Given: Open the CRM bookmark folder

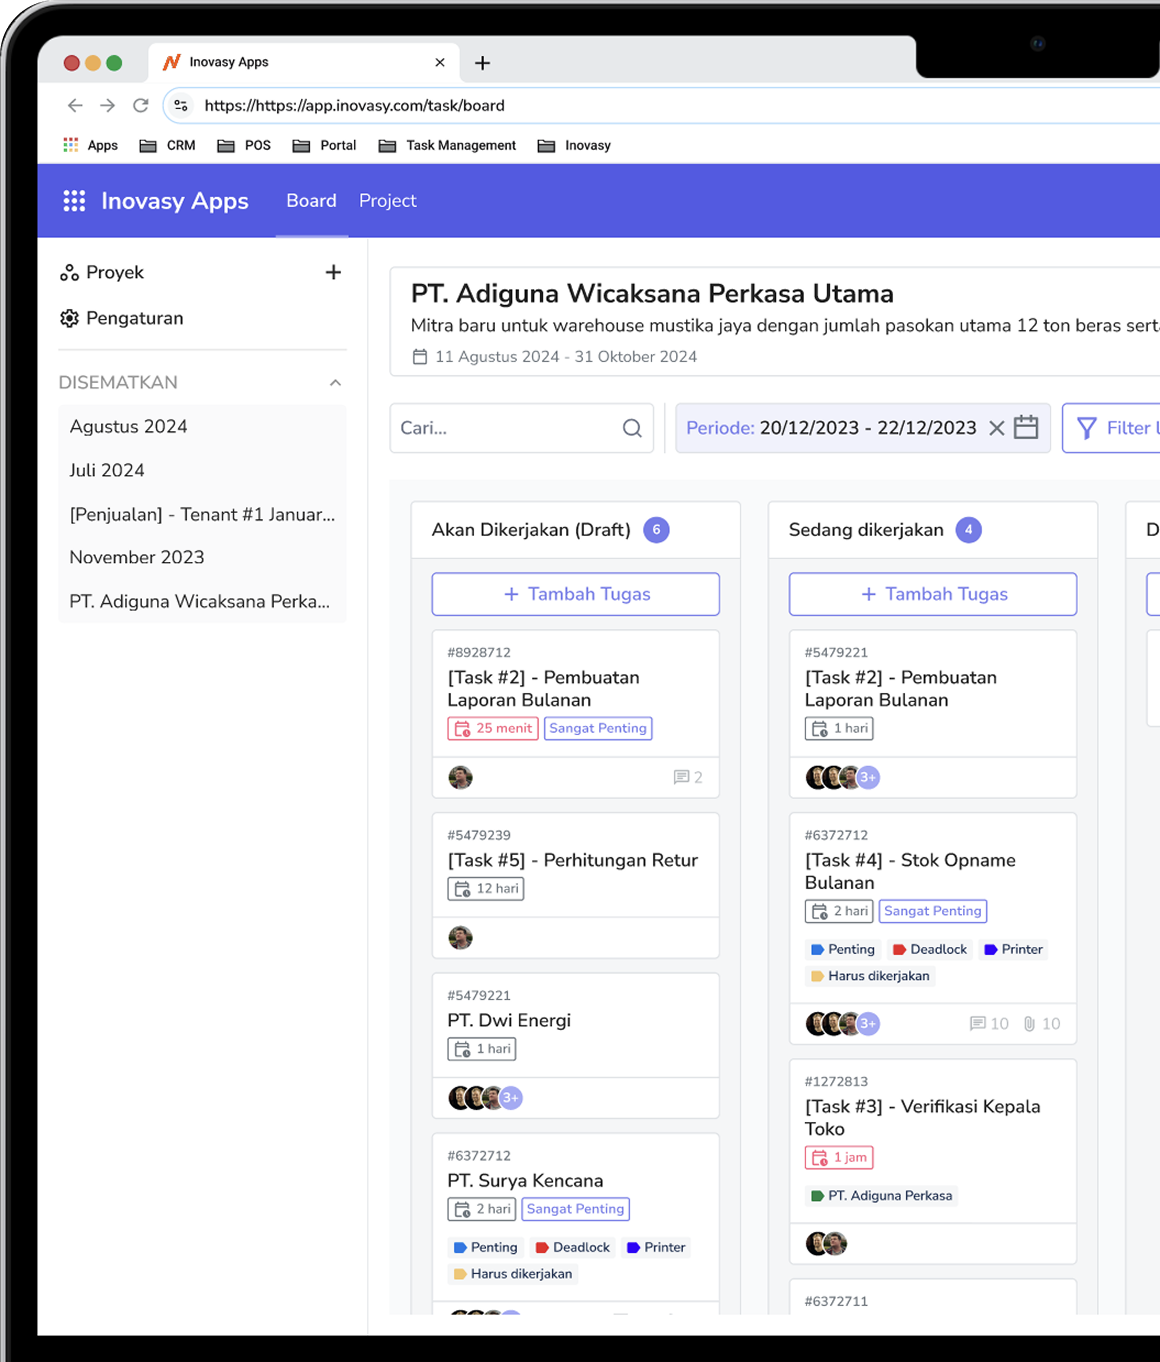Looking at the screenshot, I should 167,145.
